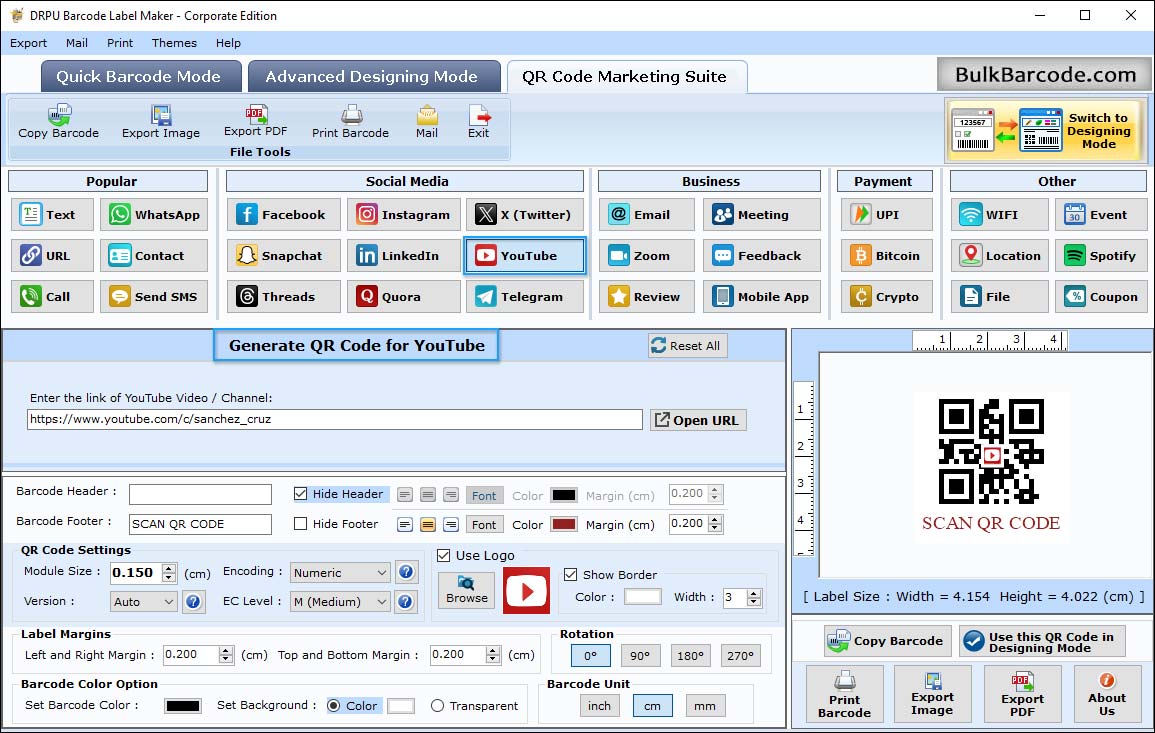Click Export Image in File Tools

[161, 122]
